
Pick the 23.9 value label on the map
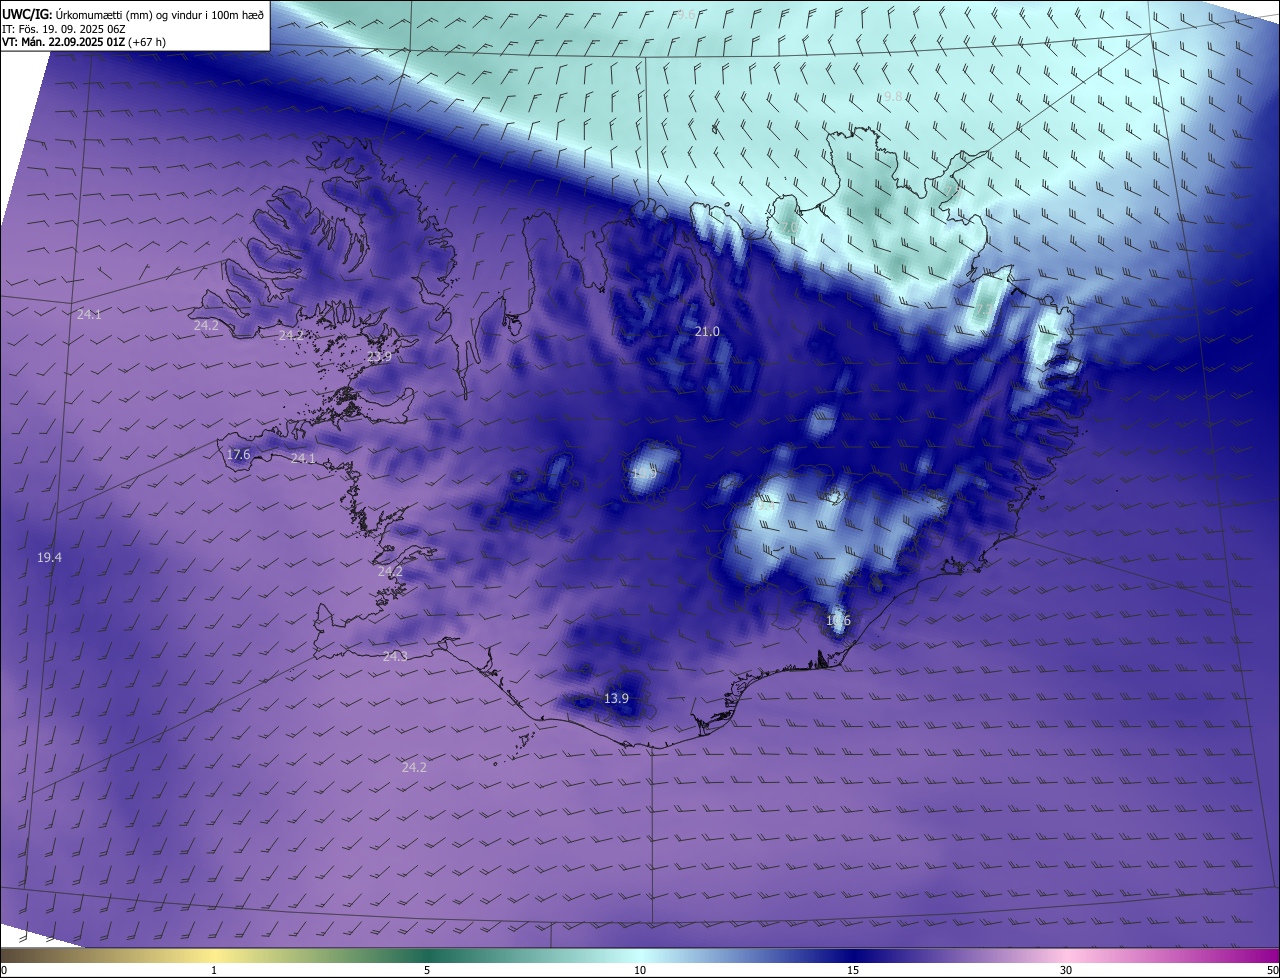[380, 356]
